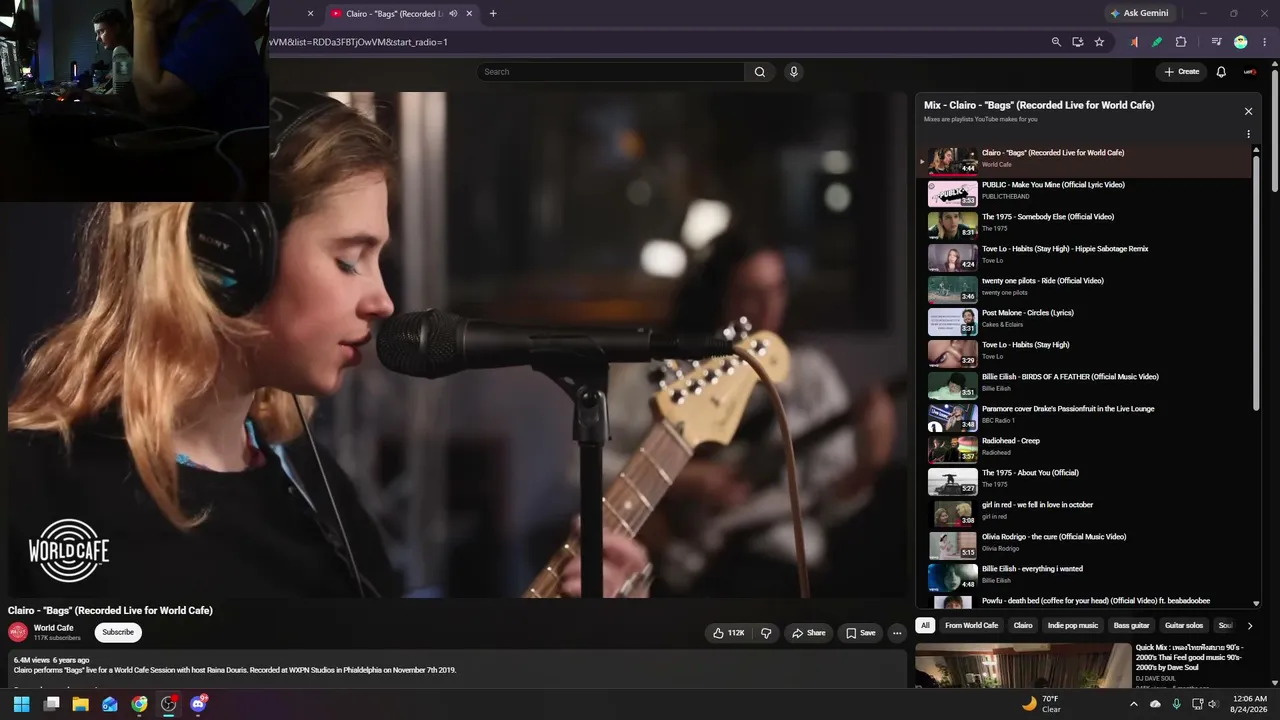Image resolution: width=1280 pixels, height=720 pixels.
Task: Open Discord from the taskbar
Action: coord(198,704)
